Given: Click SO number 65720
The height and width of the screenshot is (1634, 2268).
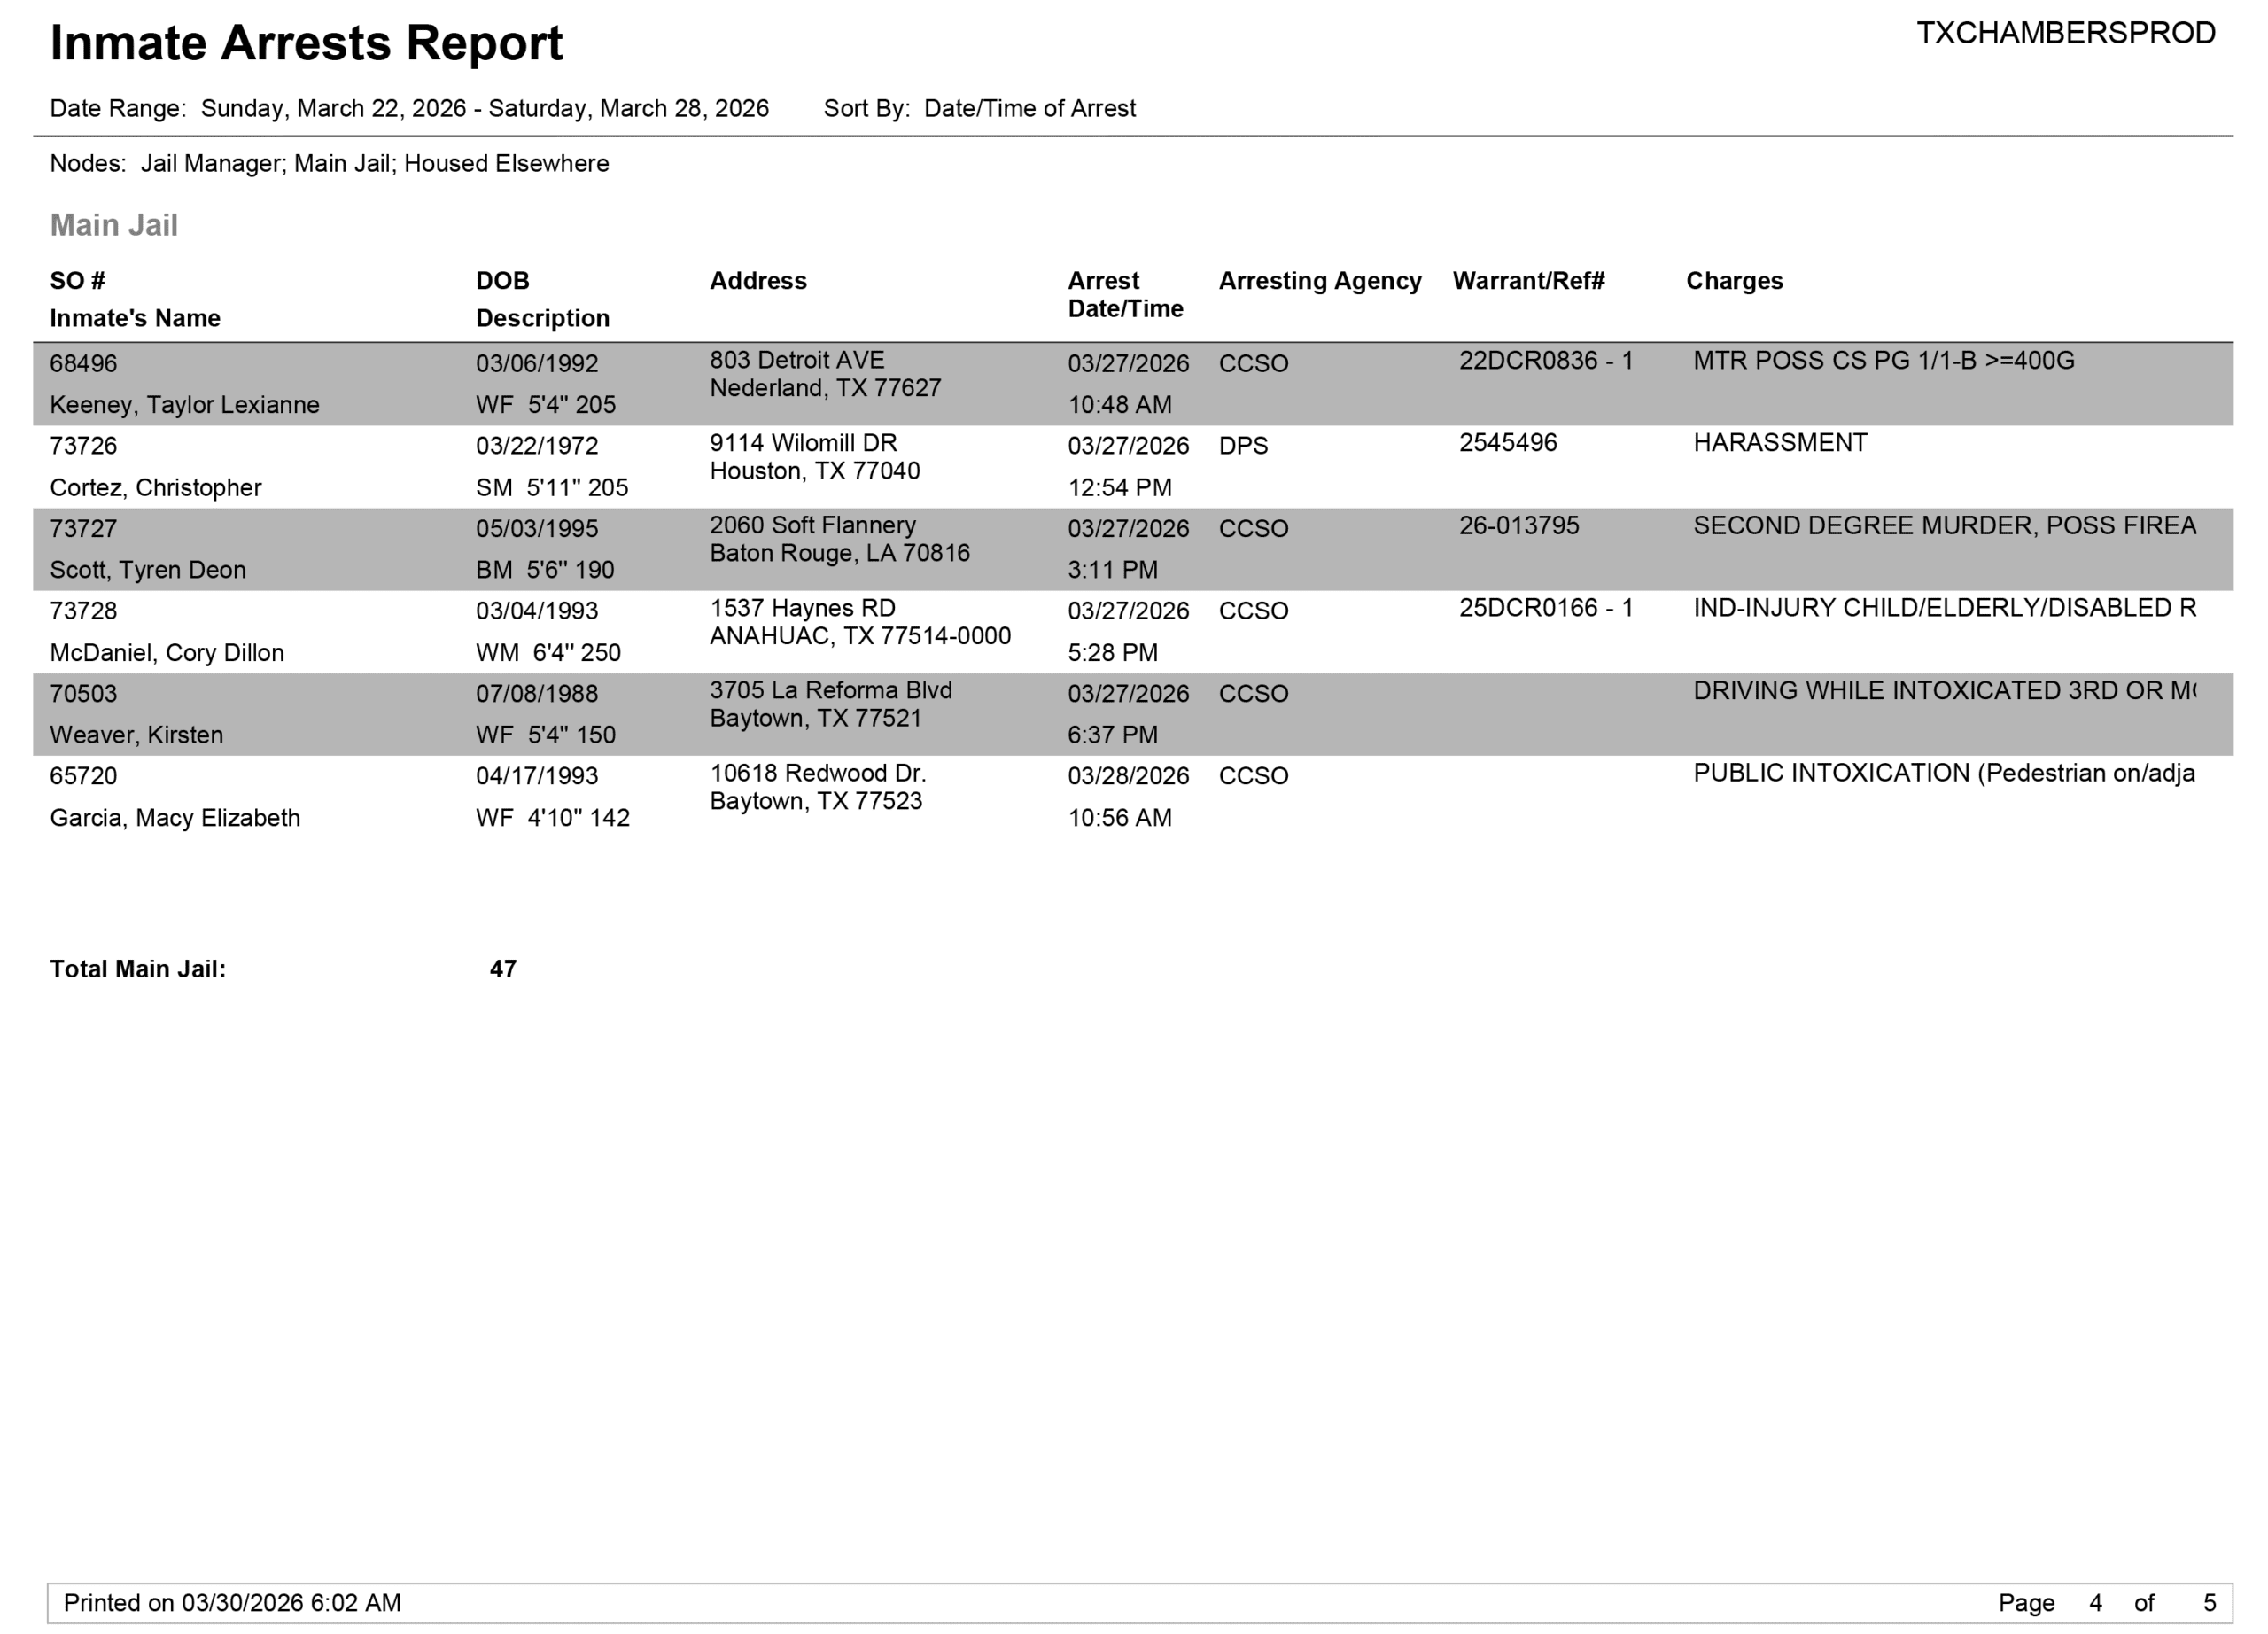Looking at the screenshot, I should [84, 776].
